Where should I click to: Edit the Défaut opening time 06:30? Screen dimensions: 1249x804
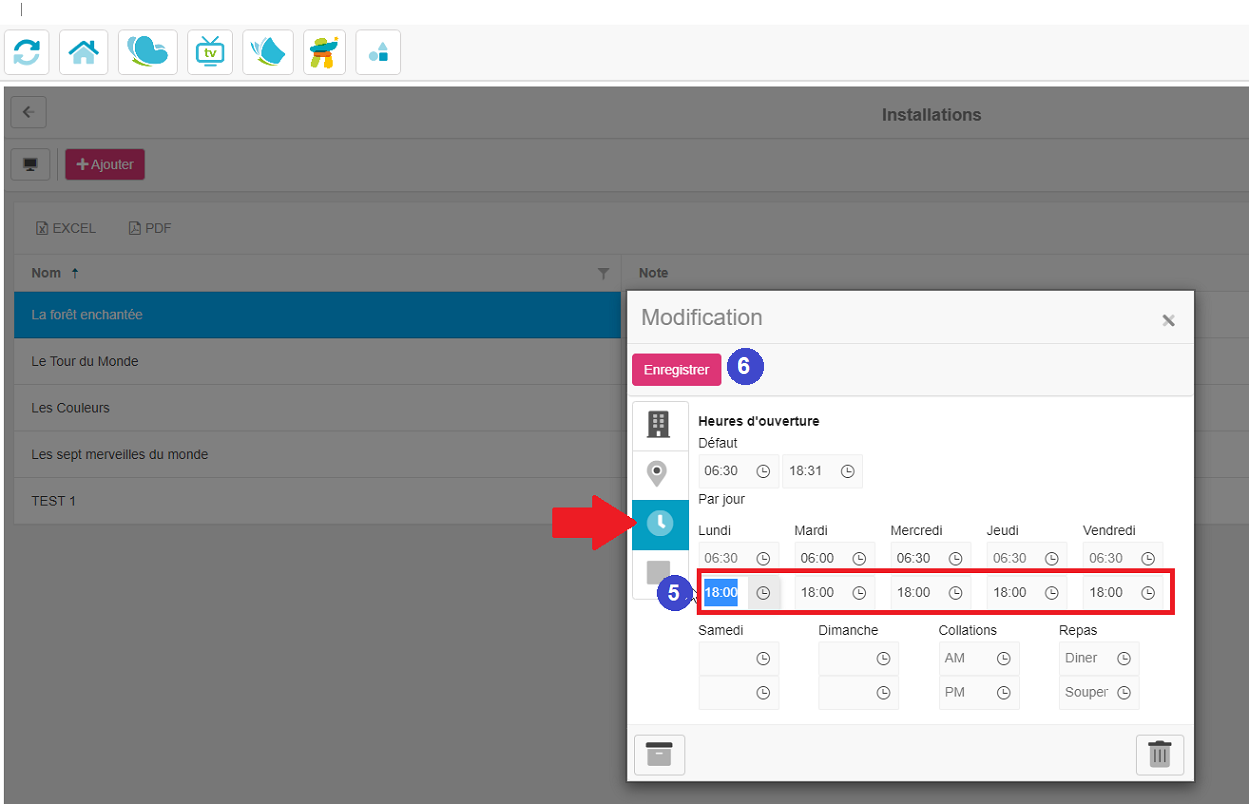[x=724, y=471]
